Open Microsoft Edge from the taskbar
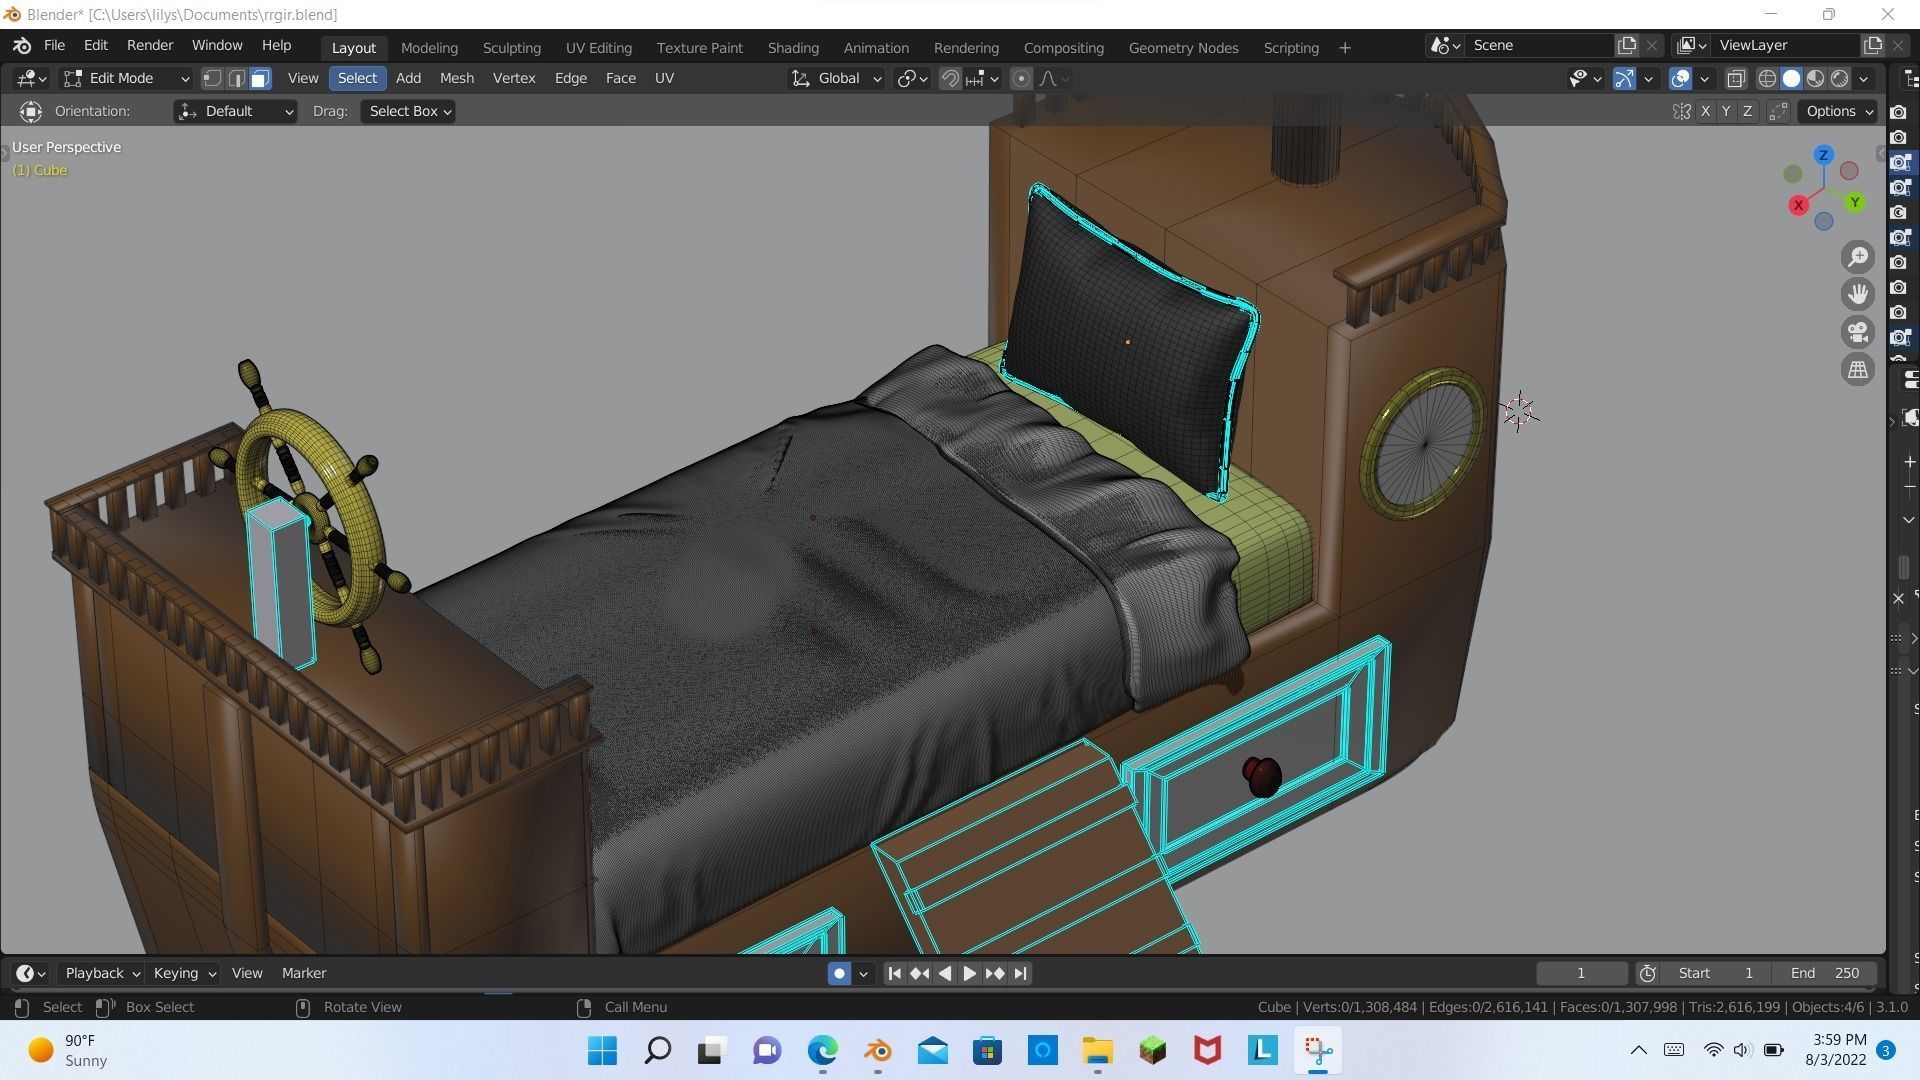Image resolution: width=1920 pixels, height=1080 pixels. coord(822,1050)
